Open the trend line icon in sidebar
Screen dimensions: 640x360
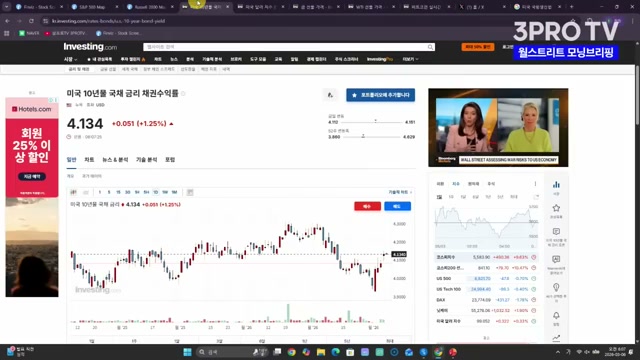tap(556, 338)
